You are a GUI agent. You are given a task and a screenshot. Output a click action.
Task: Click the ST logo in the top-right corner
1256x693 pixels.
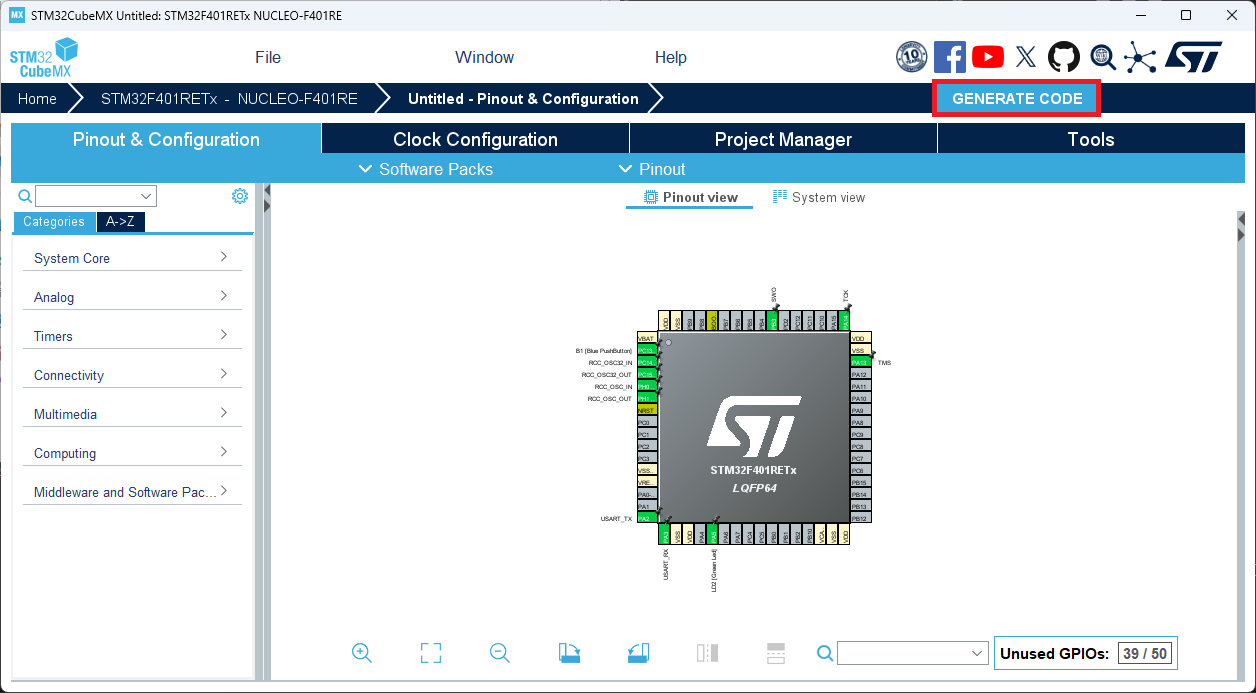click(1196, 57)
